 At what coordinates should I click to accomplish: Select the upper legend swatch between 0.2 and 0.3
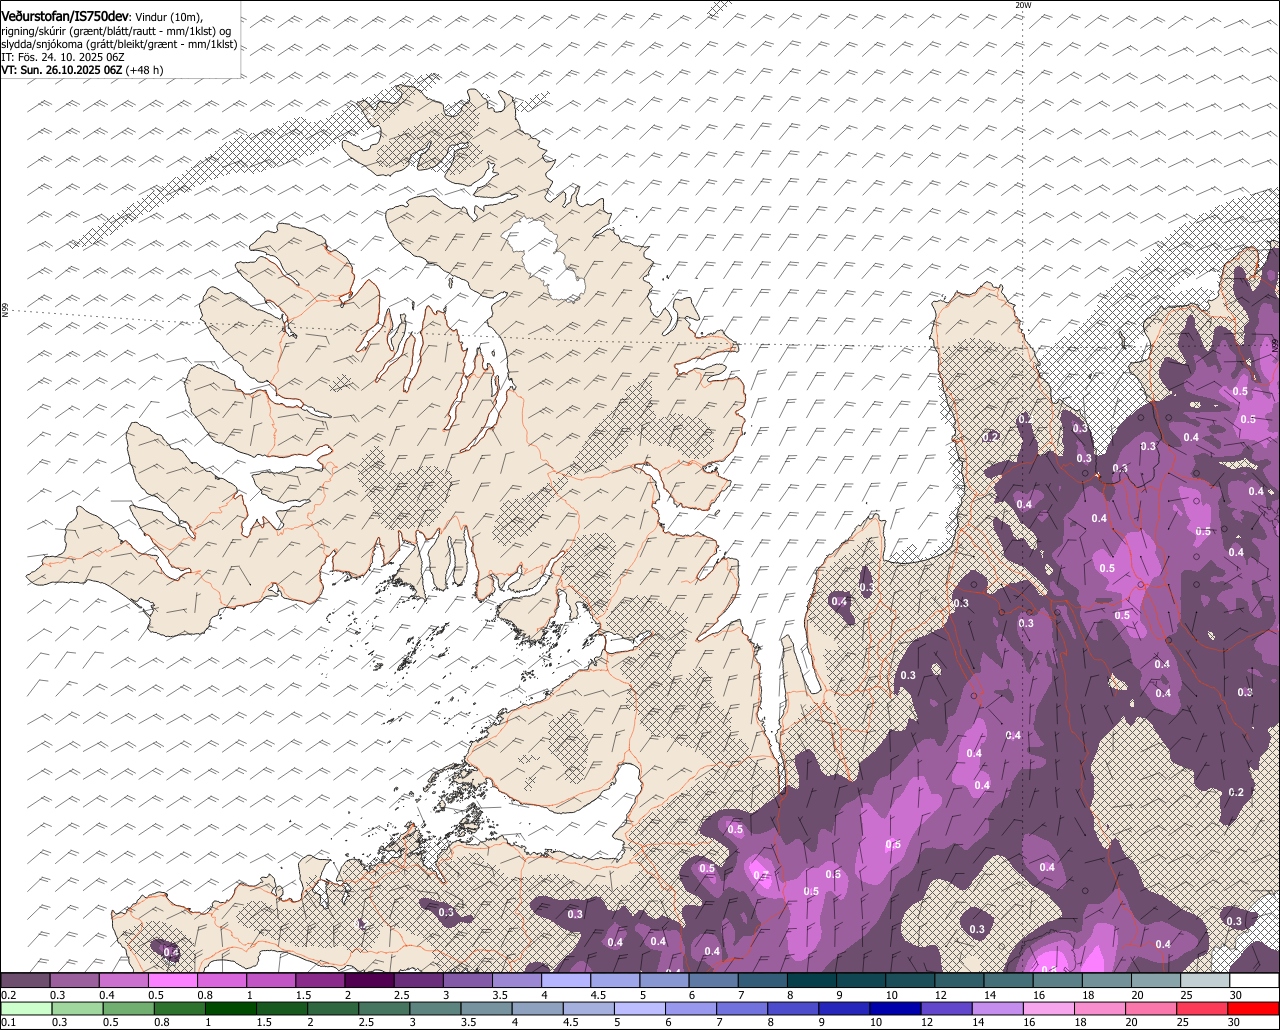coord(25,980)
